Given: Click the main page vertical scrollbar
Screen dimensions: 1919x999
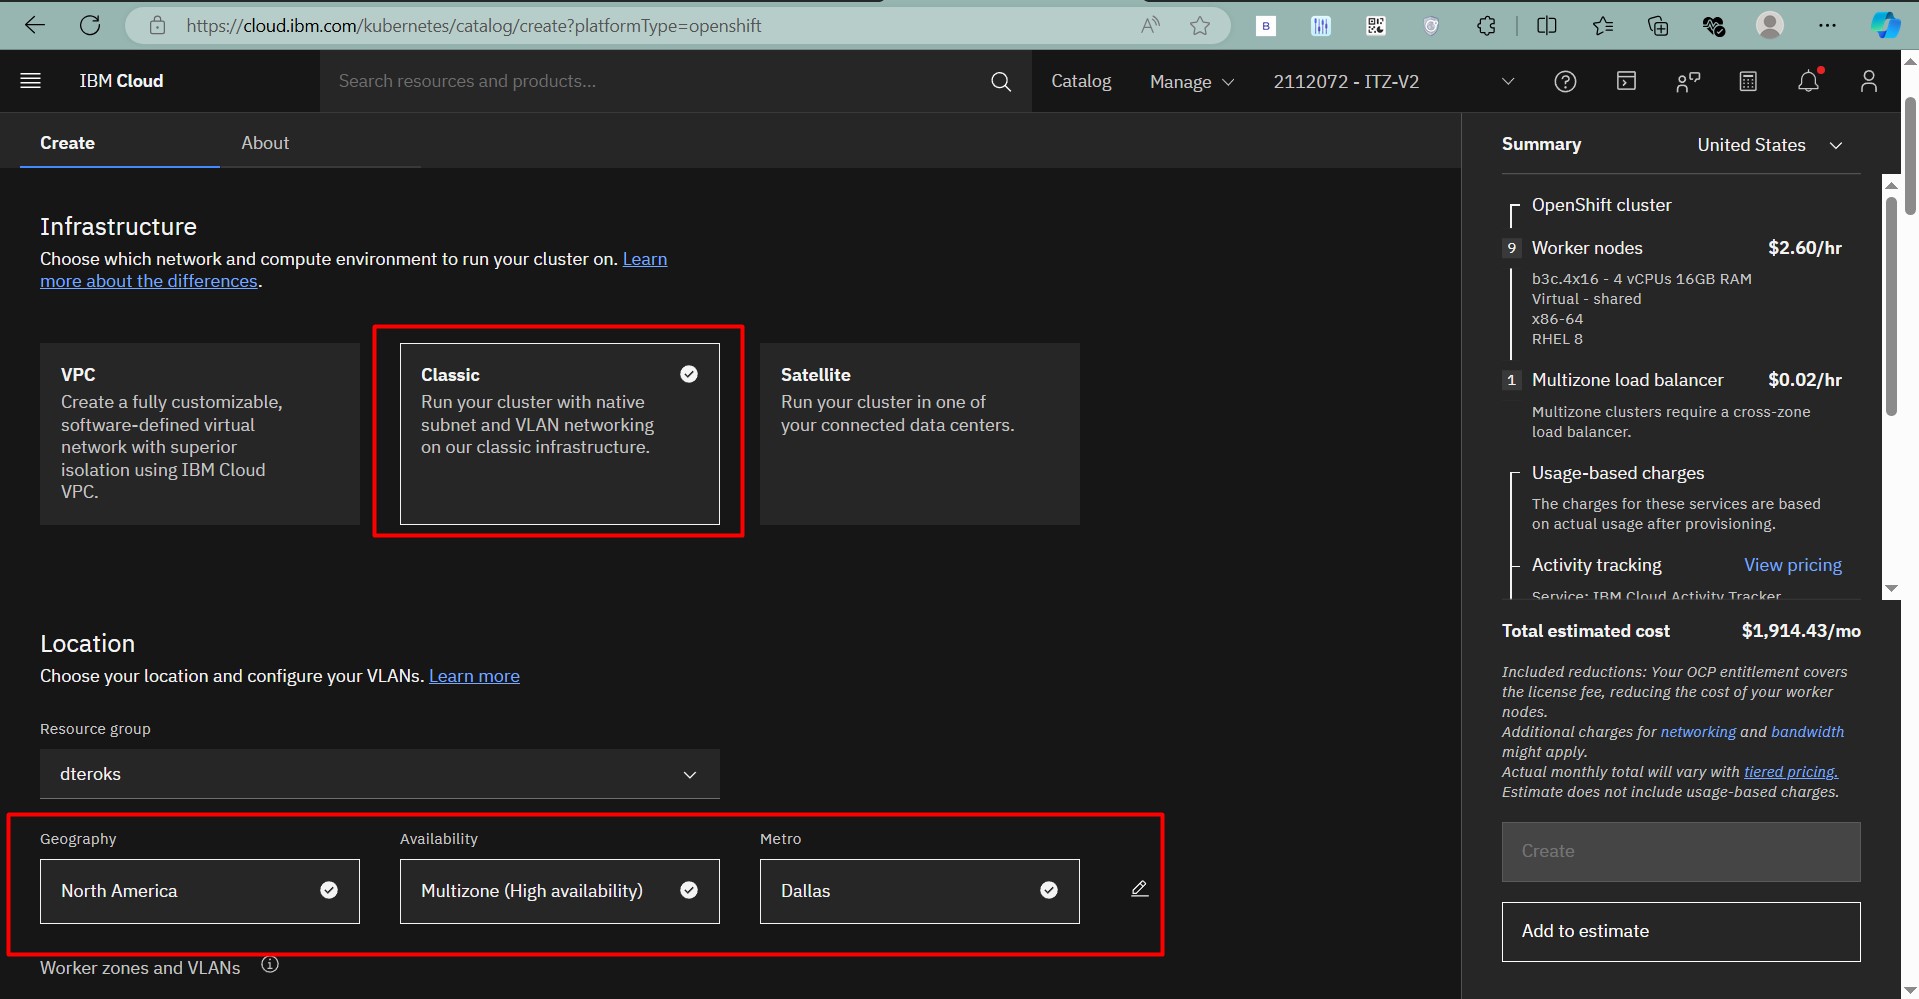Looking at the screenshot, I should click(x=1910, y=155).
